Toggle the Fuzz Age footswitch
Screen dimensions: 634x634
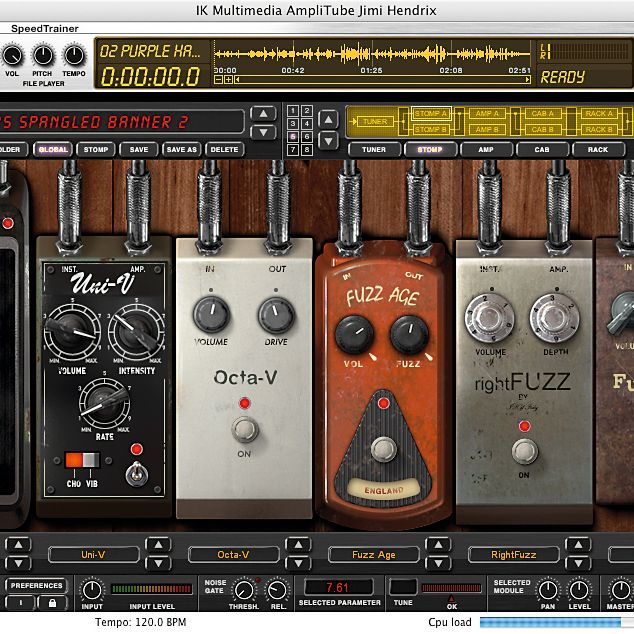click(383, 449)
